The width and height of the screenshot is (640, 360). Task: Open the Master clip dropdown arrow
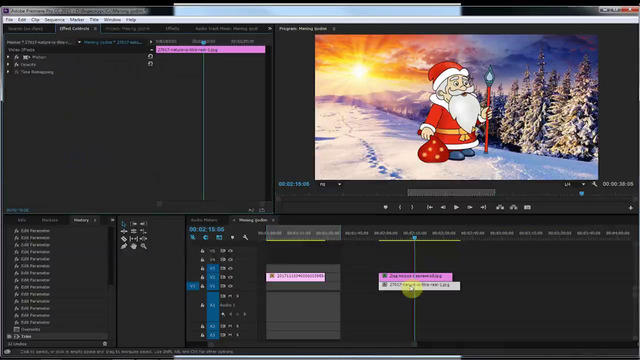point(79,42)
